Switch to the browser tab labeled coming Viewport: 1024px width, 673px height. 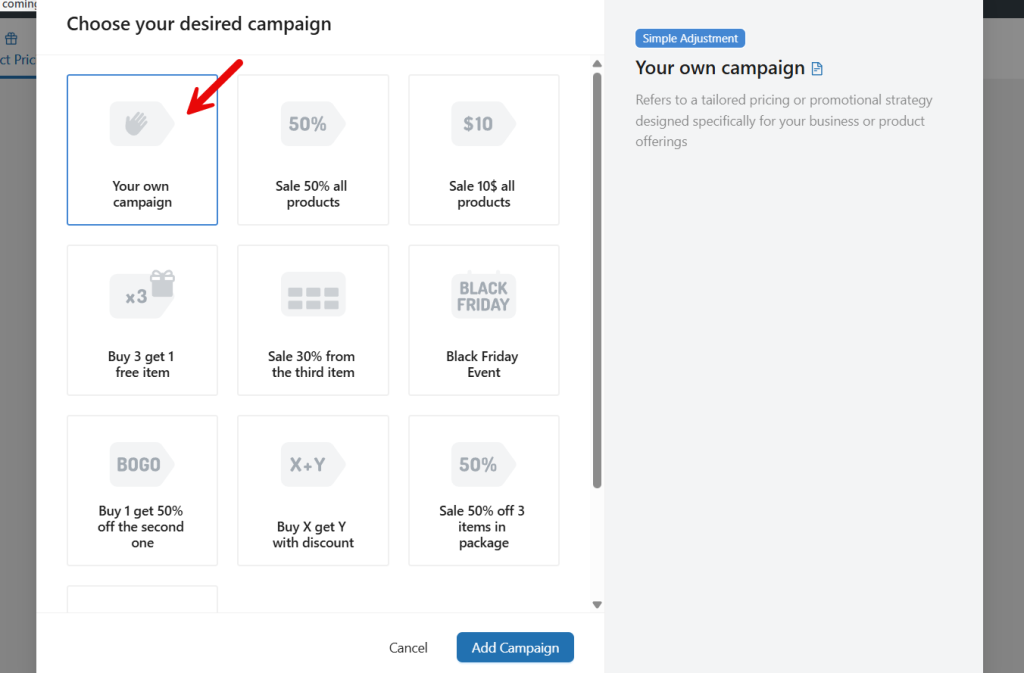18,6
